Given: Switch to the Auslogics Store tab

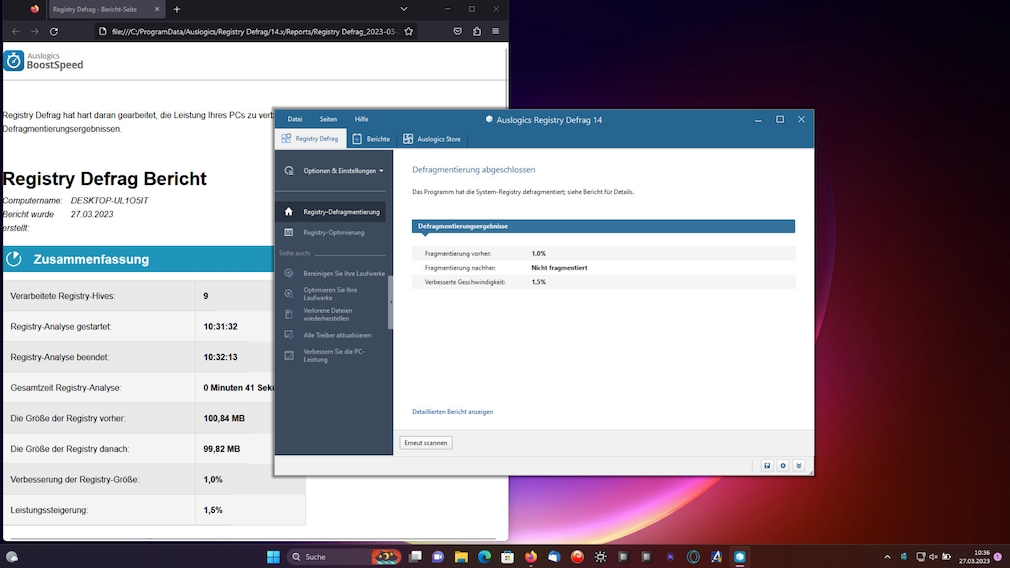Looking at the screenshot, I should [x=432, y=139].
